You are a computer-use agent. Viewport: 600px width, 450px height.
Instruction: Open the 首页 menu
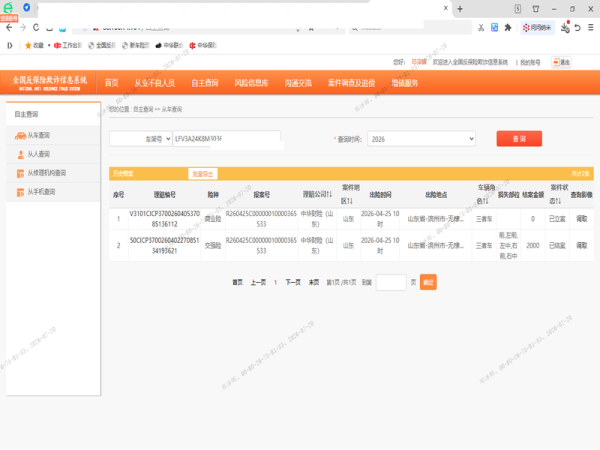[x=112, y=83]
